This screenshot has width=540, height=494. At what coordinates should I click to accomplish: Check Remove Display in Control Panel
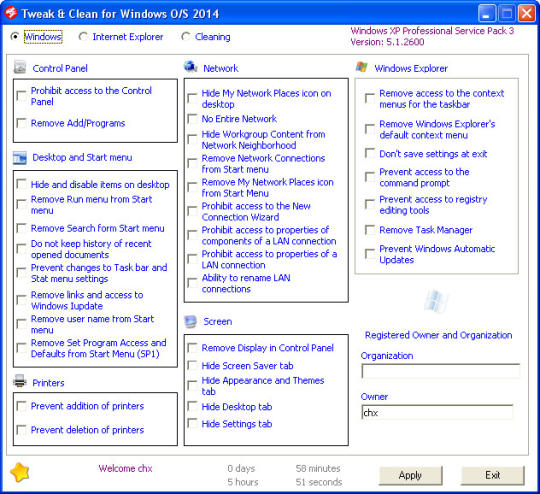pos(192,348)
